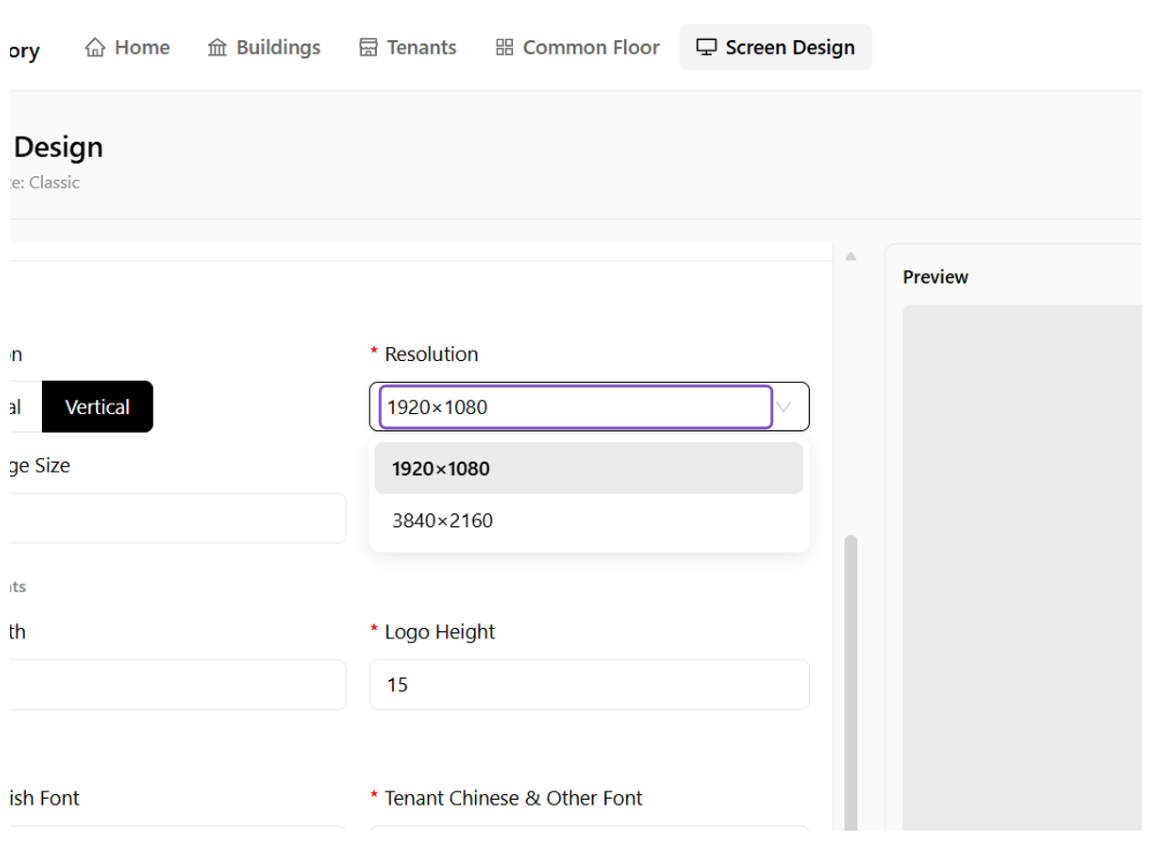
Task: Click the Logo Height field
Action: coord(589,685)
